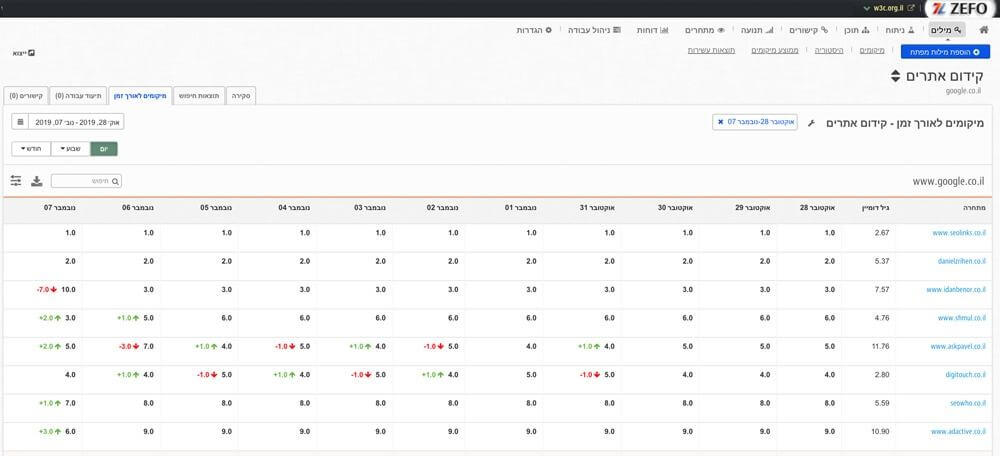Viewport: 1000px width, 456px height.
Task: Open the מתחרים competitors menu
Action: pyautogui.click(x=705, y=30)
